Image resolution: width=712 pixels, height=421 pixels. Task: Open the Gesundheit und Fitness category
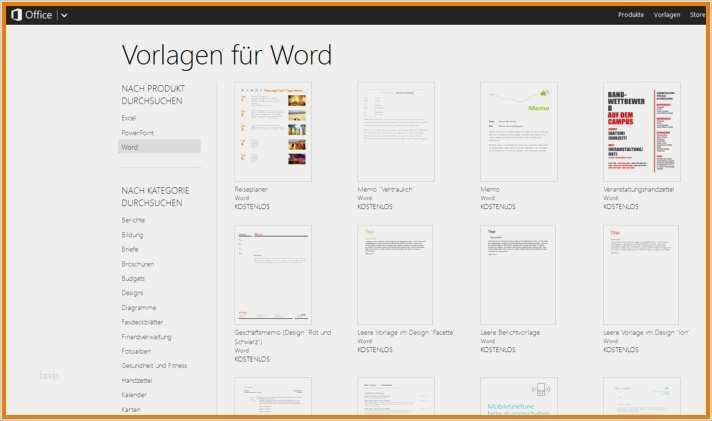click(154, 365)
